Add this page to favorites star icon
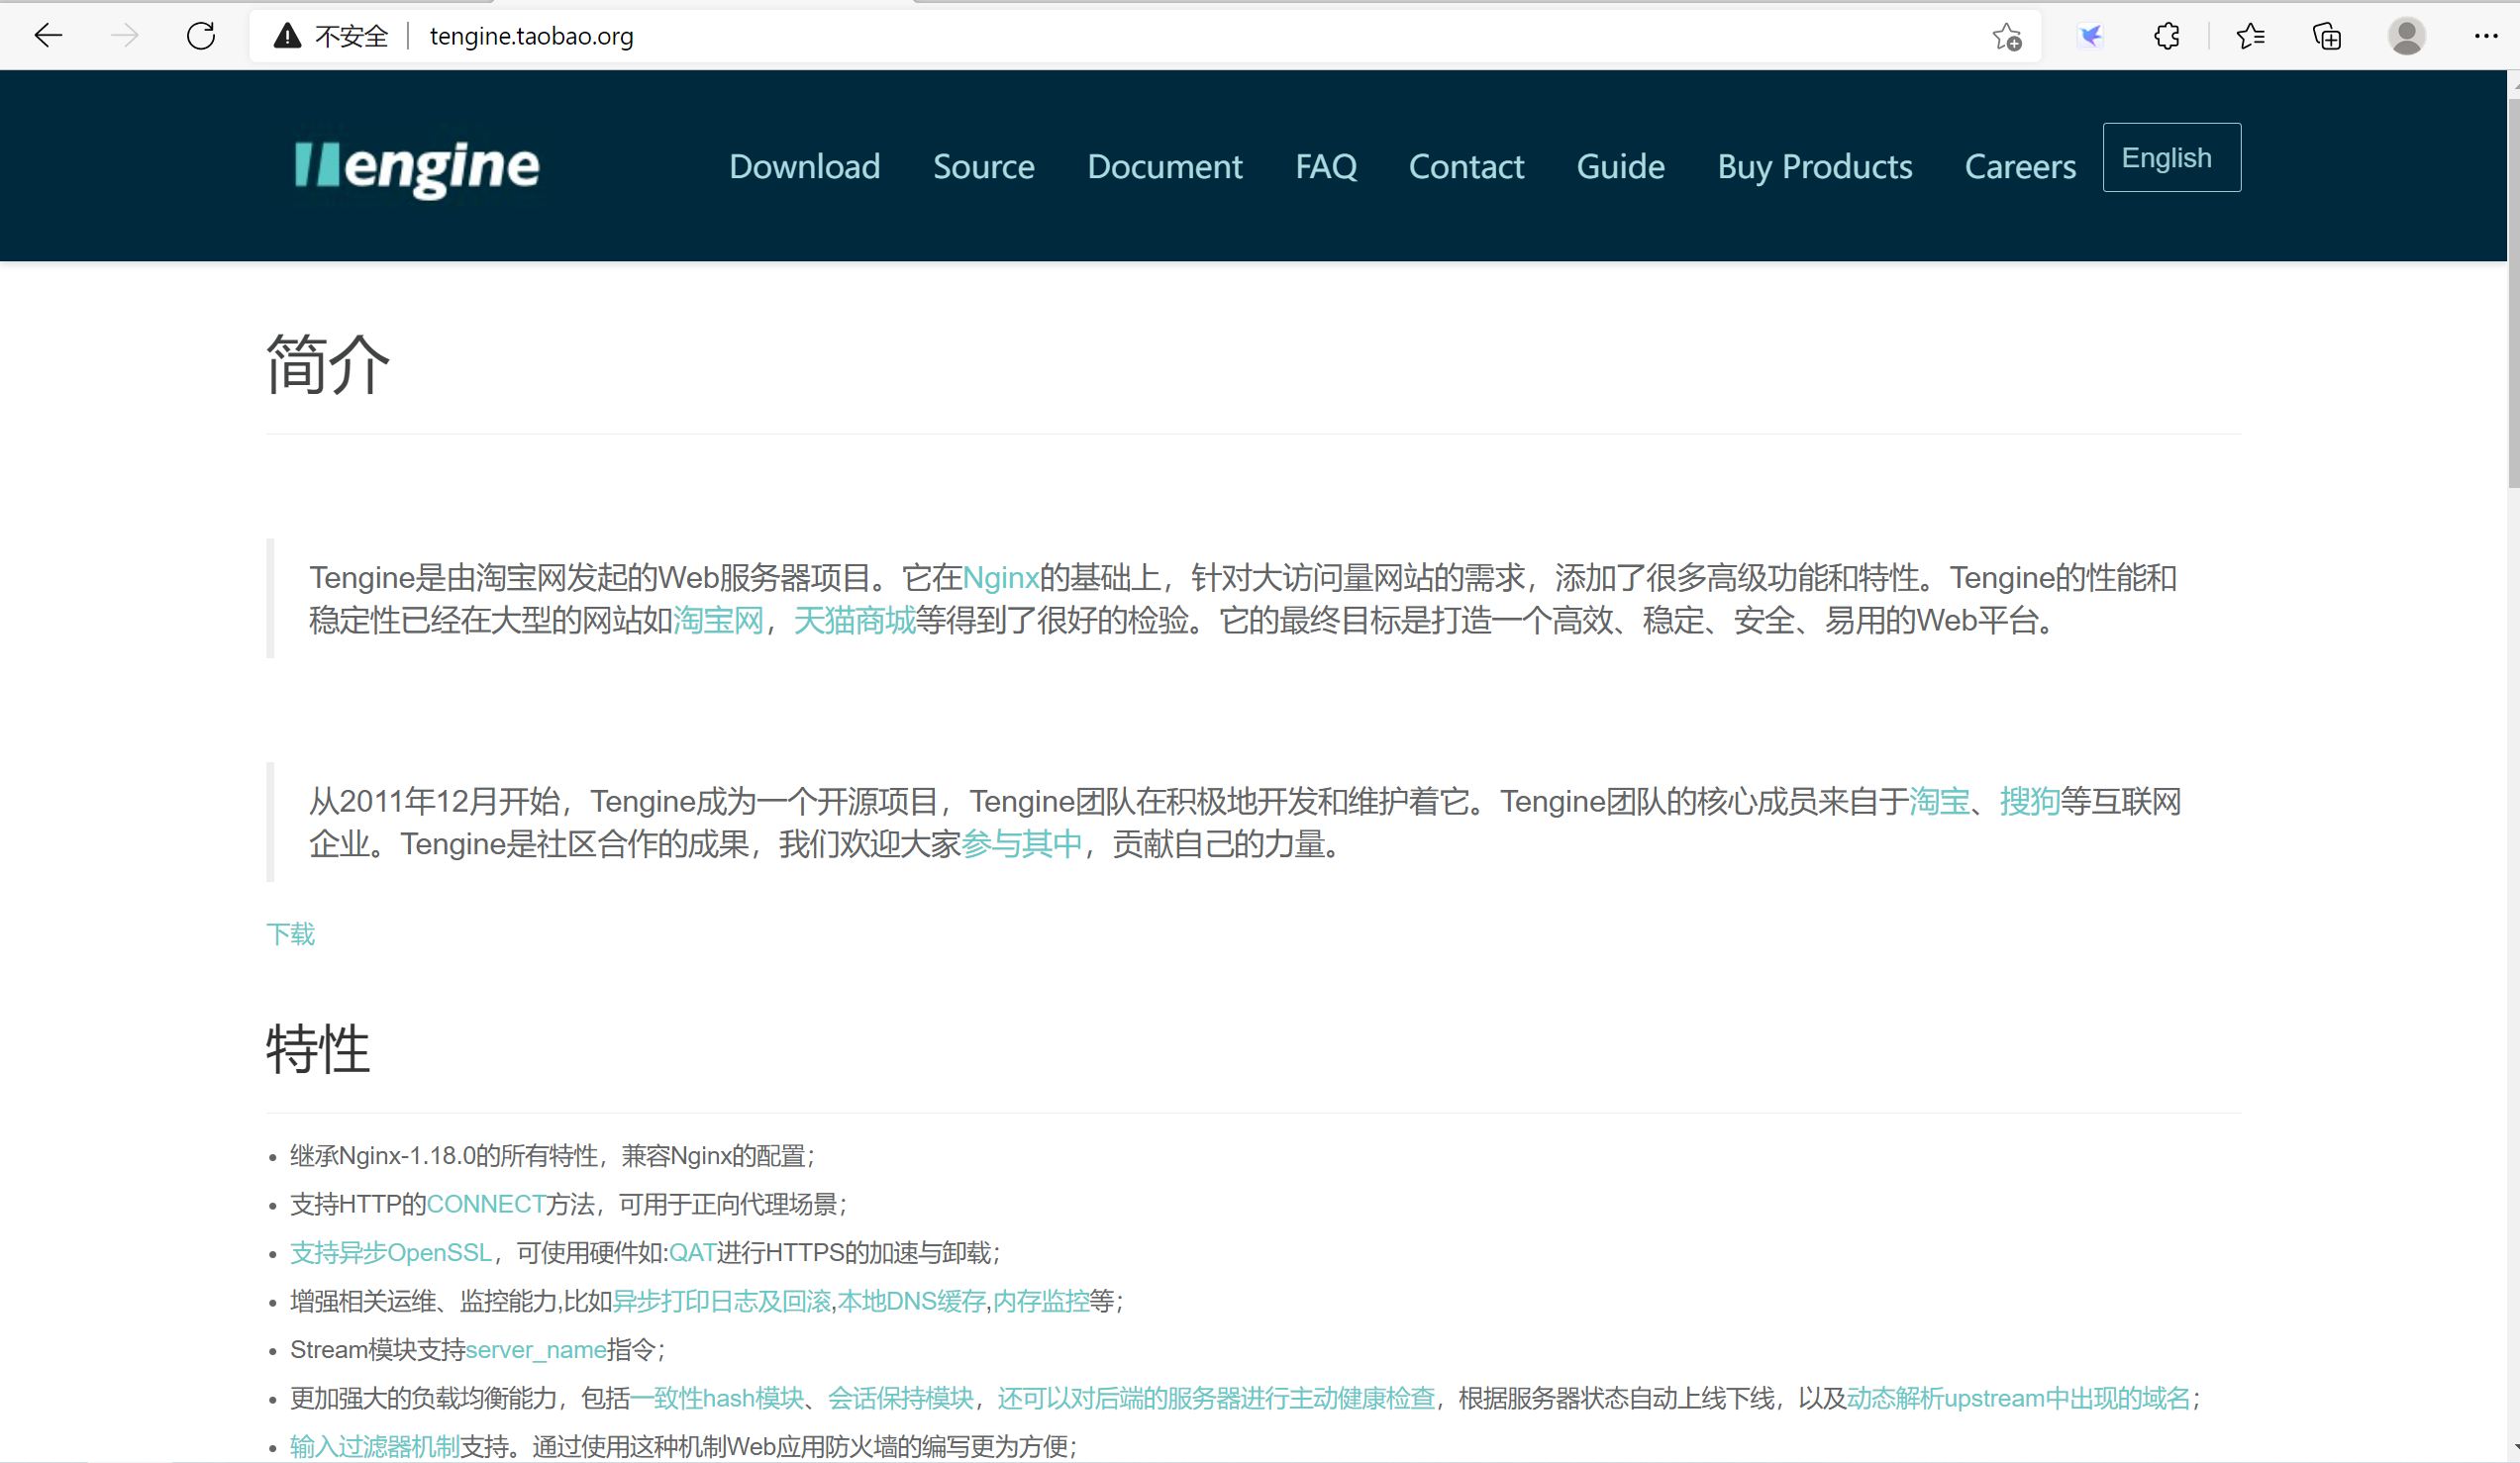The height and width of the screenshot is (1463, 2520). pos(2006,37)
